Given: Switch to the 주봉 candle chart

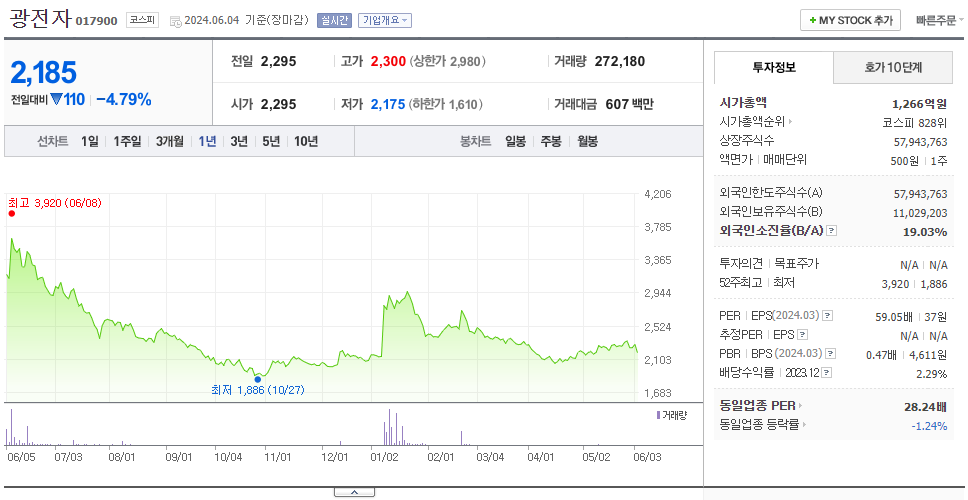Looking at the screenshot, I should tap(551, 141).
